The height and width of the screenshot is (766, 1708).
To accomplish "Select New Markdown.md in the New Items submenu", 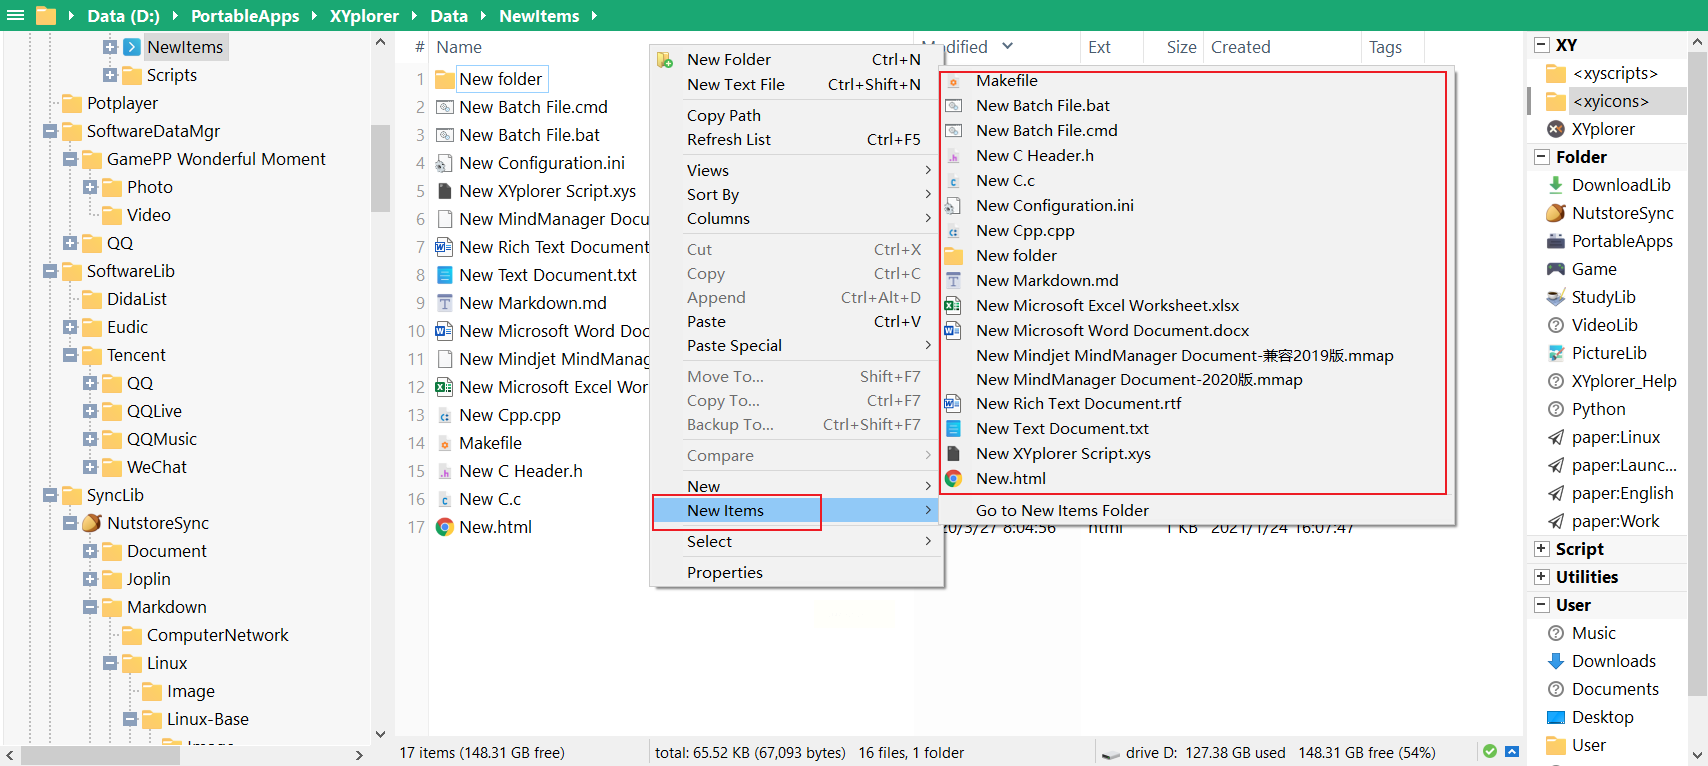I will (1046, 281).
